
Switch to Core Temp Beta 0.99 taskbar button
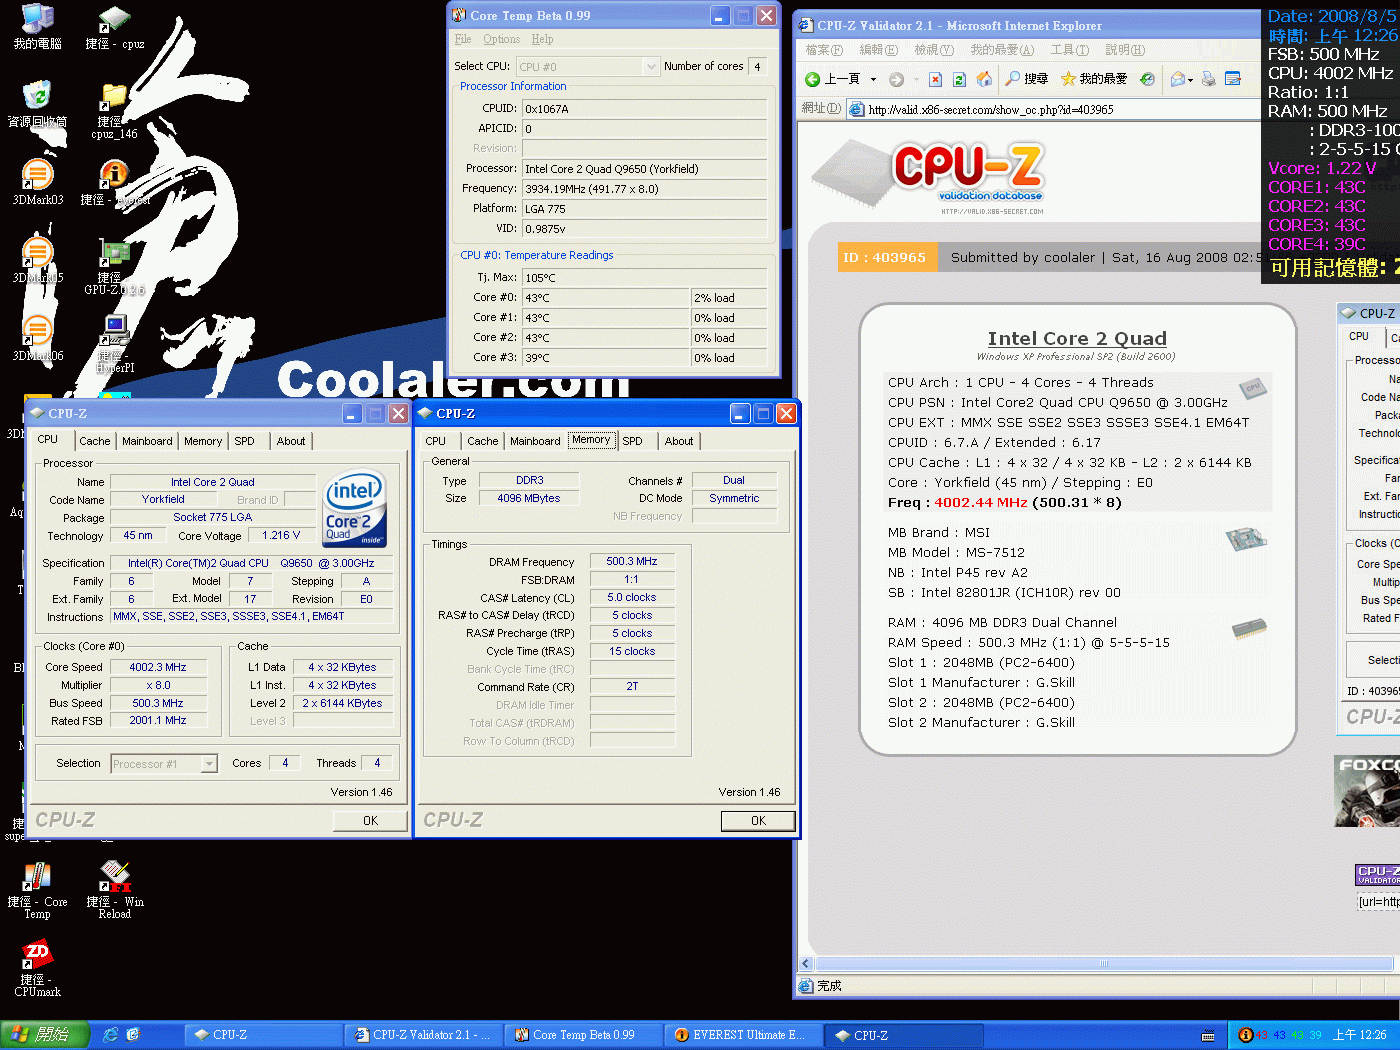(582, 1035)
